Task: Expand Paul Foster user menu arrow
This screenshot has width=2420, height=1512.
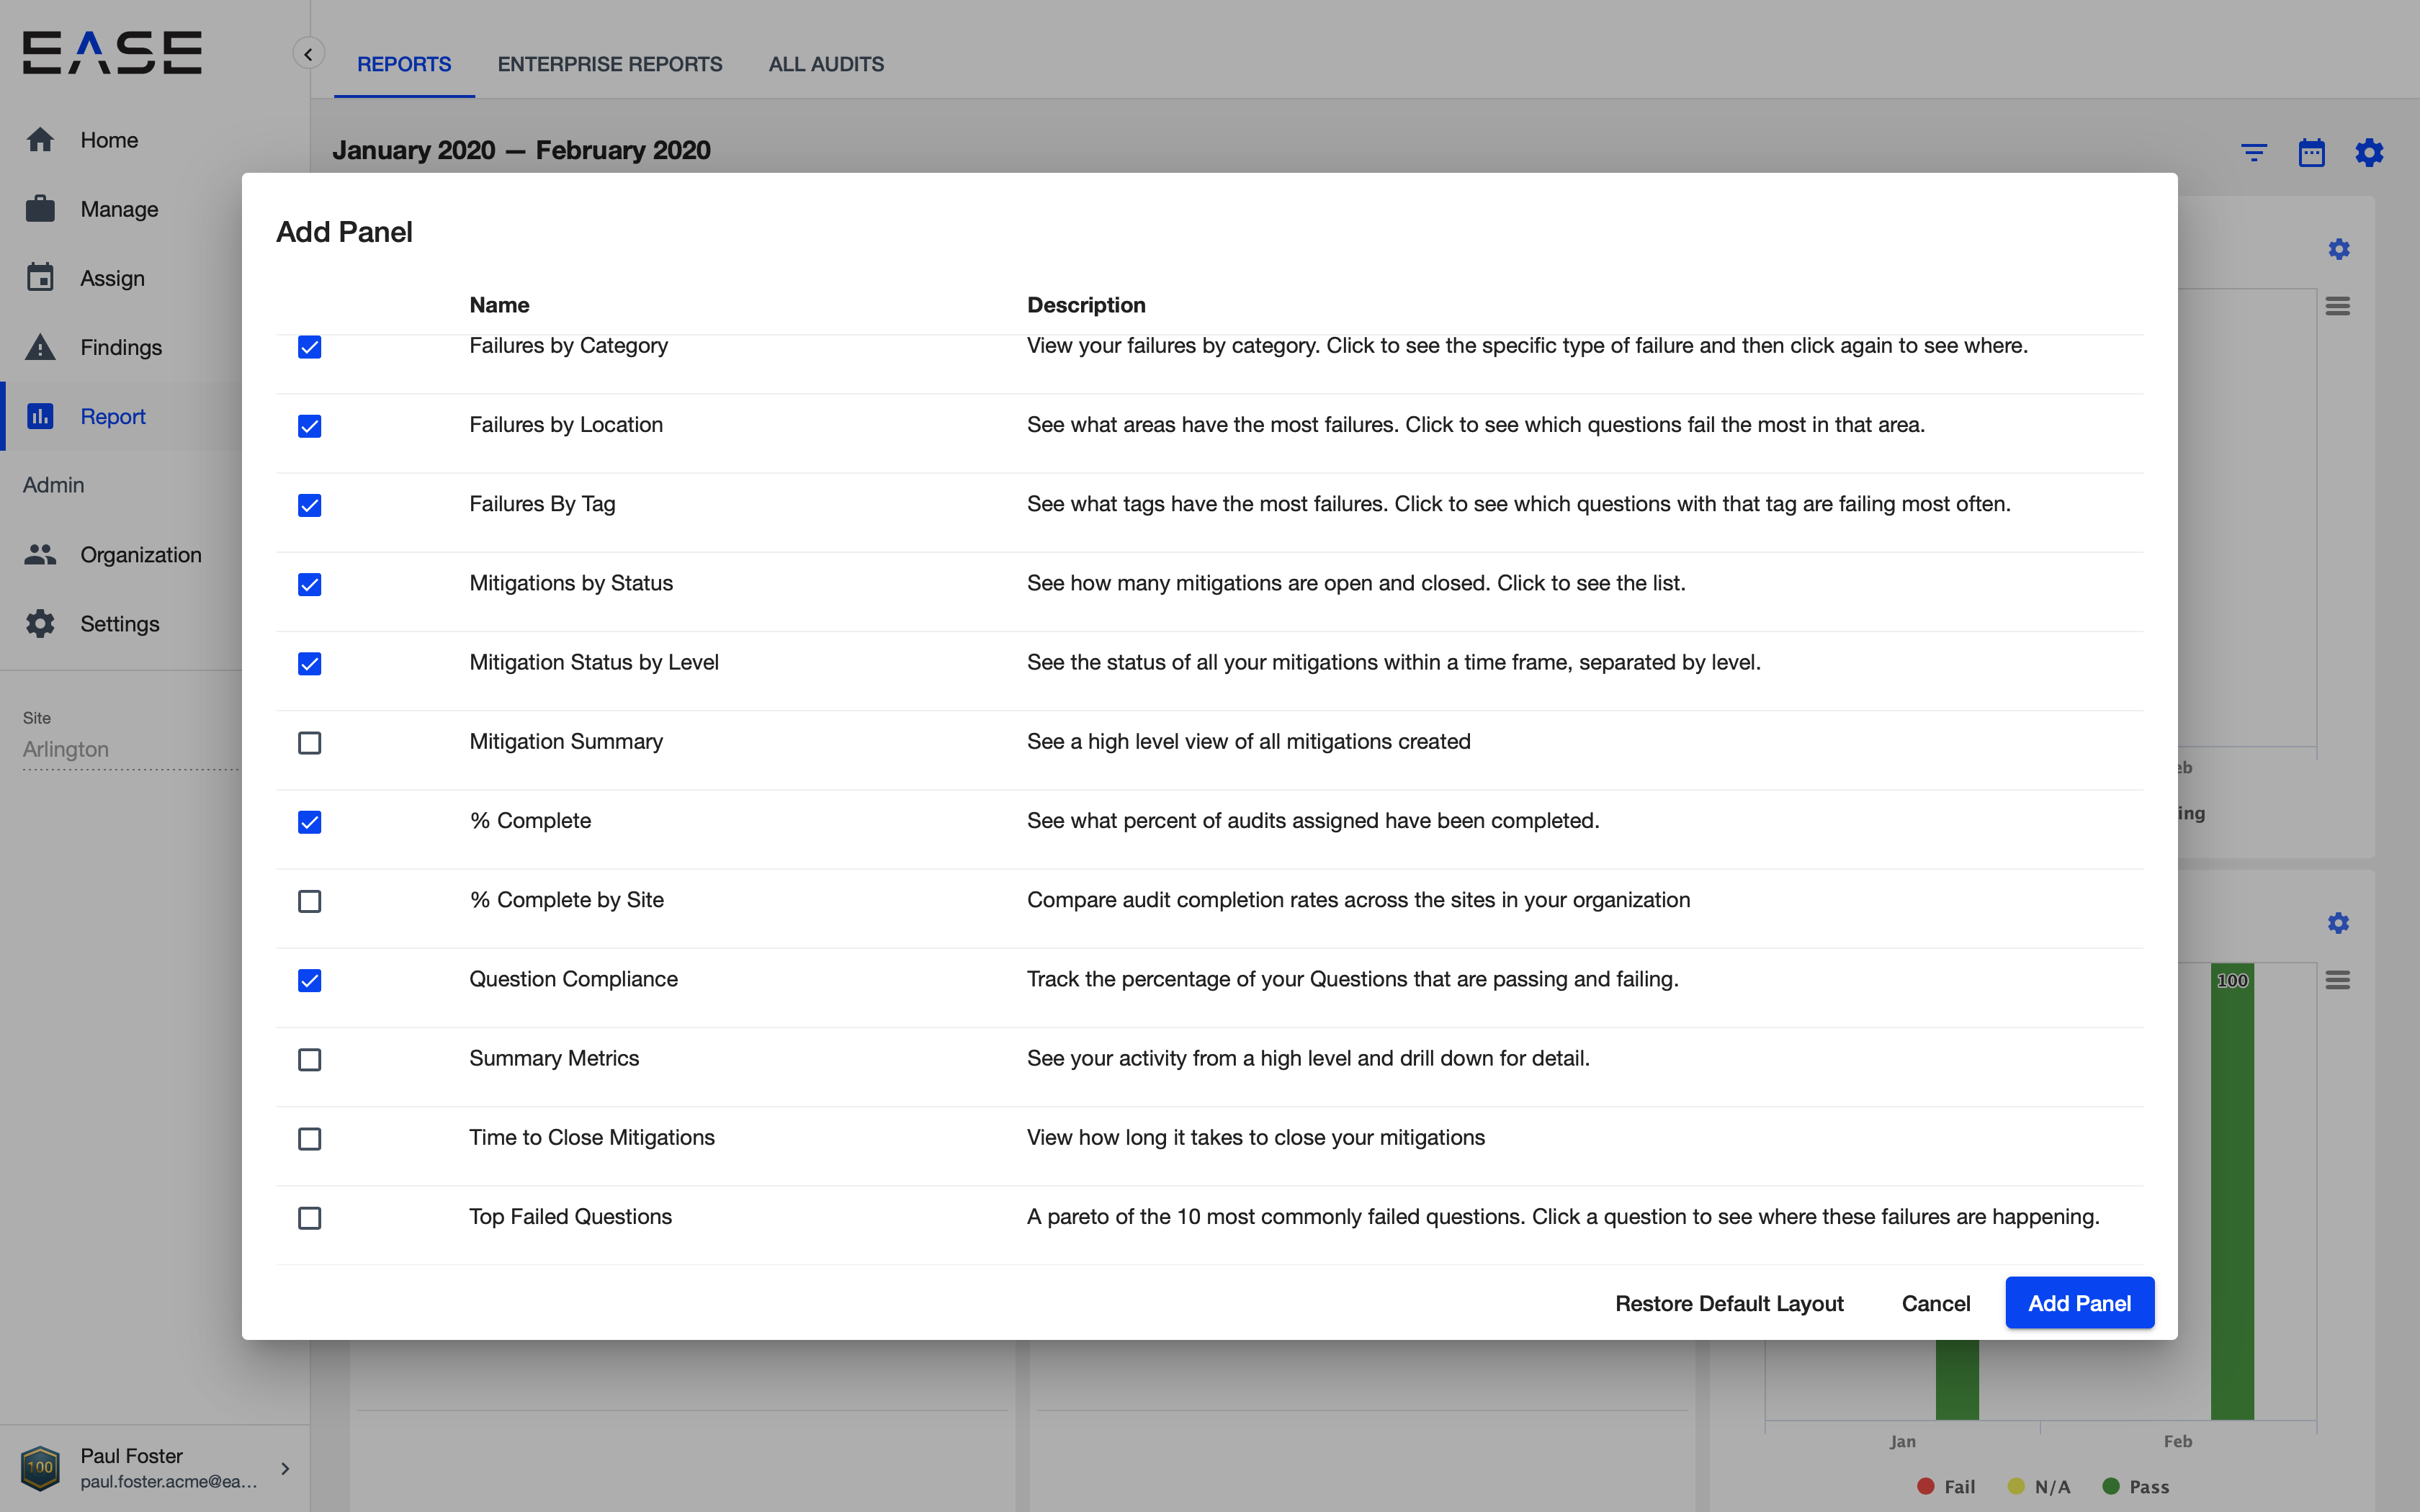Action: coord(285,1468)
